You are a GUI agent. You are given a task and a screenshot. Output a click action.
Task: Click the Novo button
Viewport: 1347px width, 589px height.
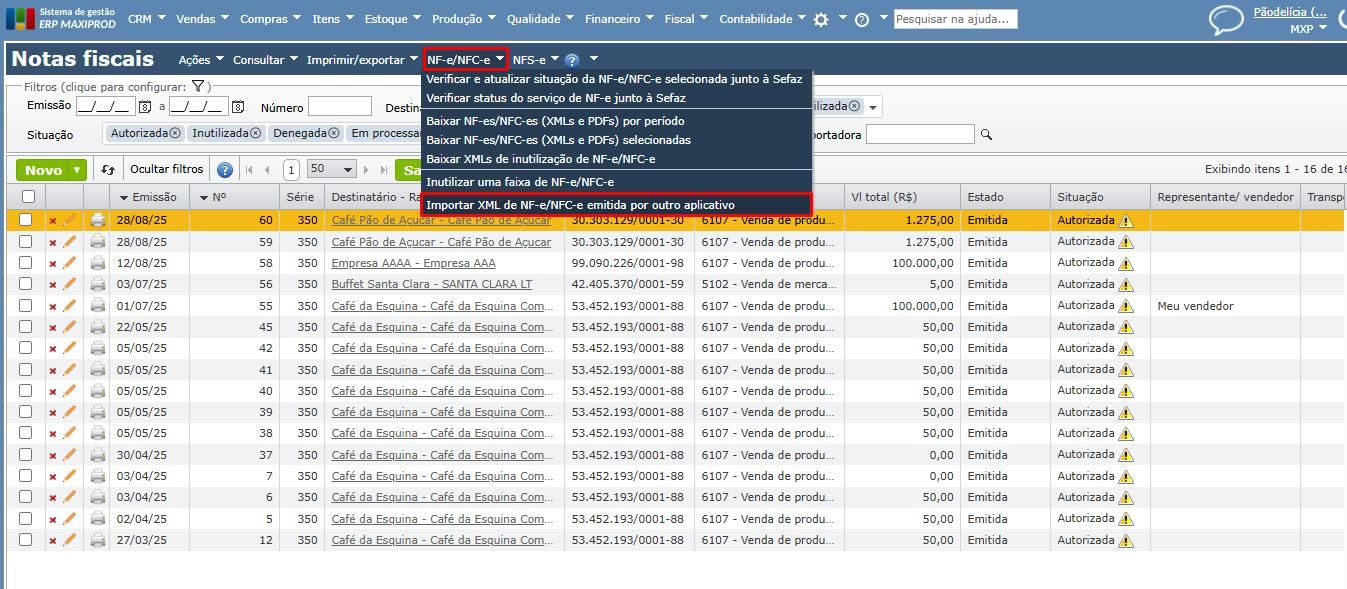pyautogui.click(x=43, y=170)
